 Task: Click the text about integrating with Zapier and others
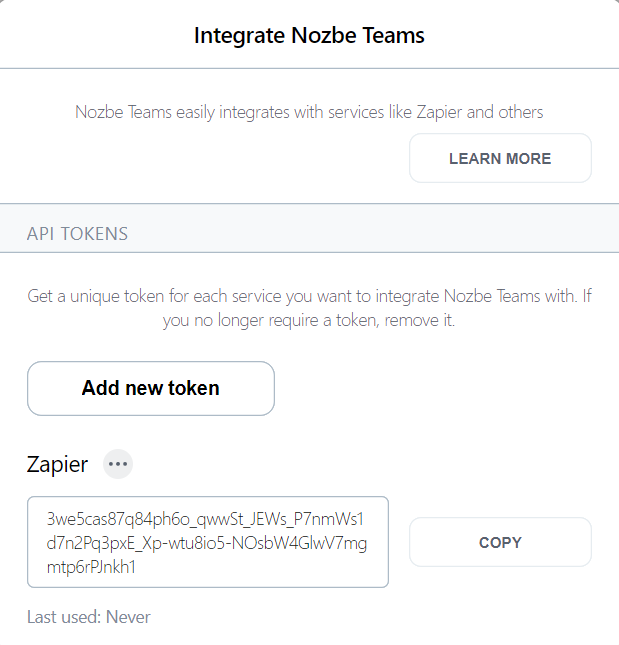point(309,112)
